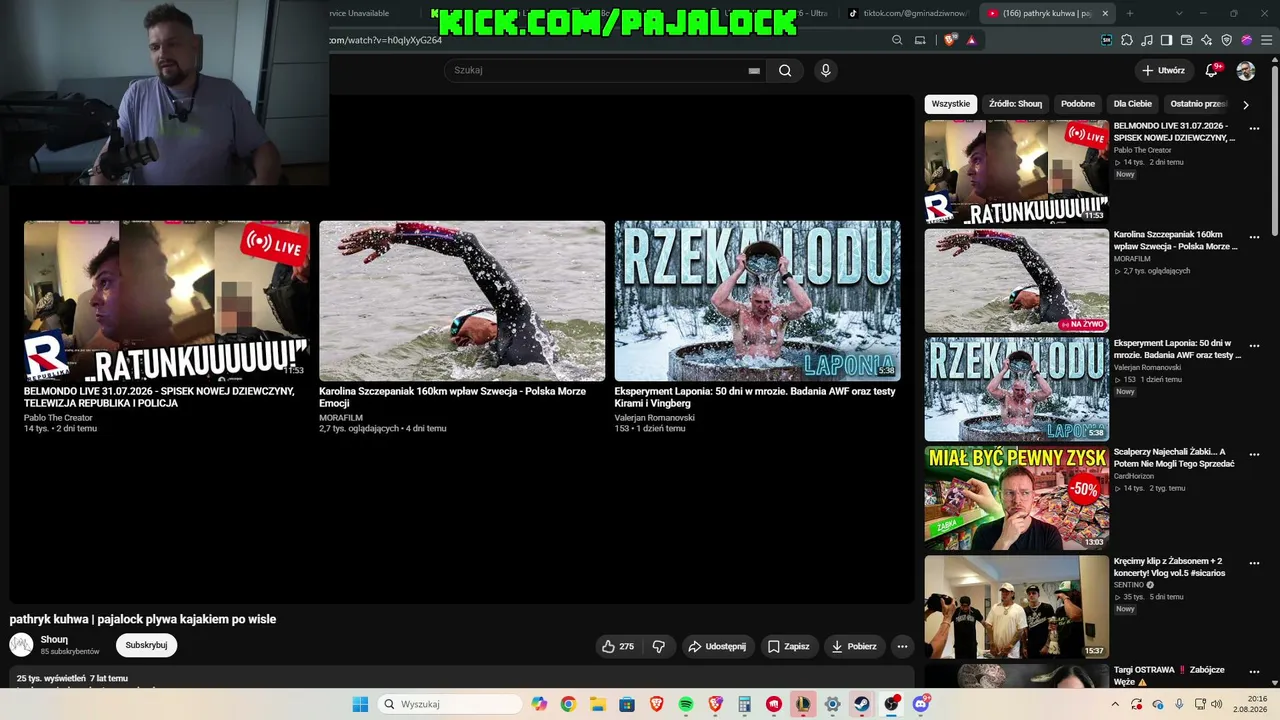Open options for Karolina Szczepaniak sidebar video
Image resolution: width=1280 pixels, height=720 pixels.
tap(1254, 237)
